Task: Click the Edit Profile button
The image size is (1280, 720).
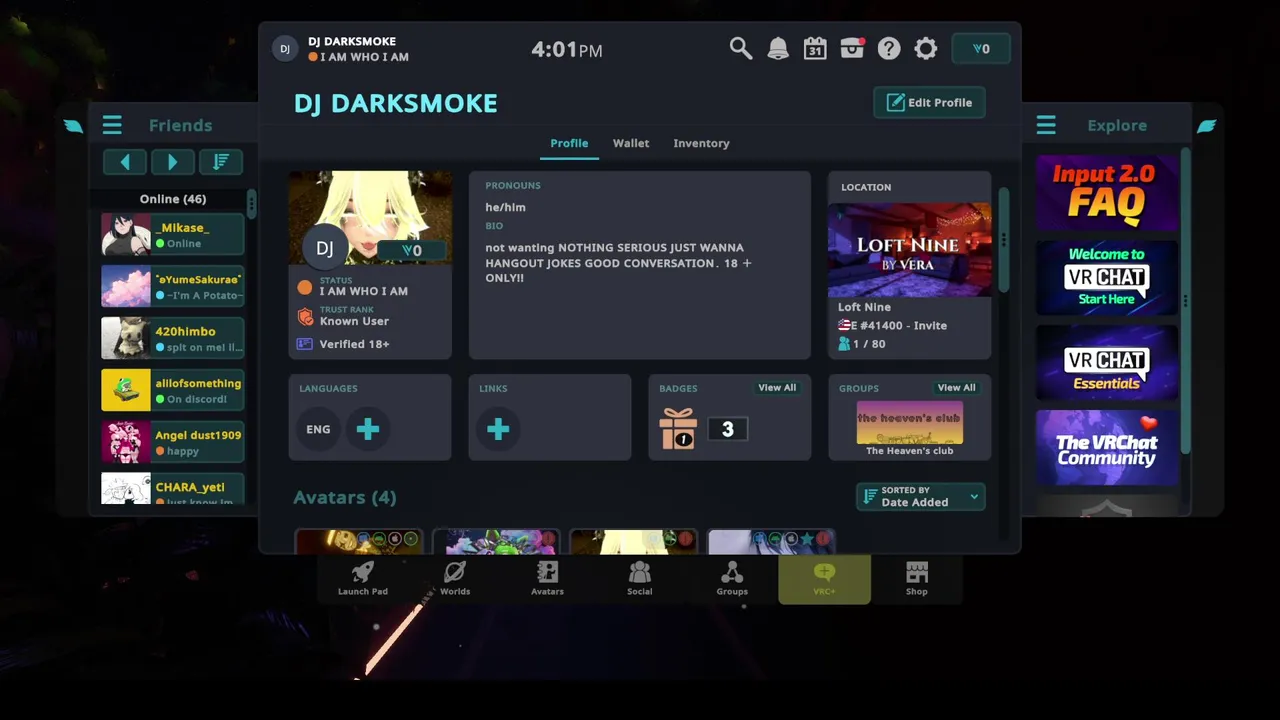Action: coord(929,102)
